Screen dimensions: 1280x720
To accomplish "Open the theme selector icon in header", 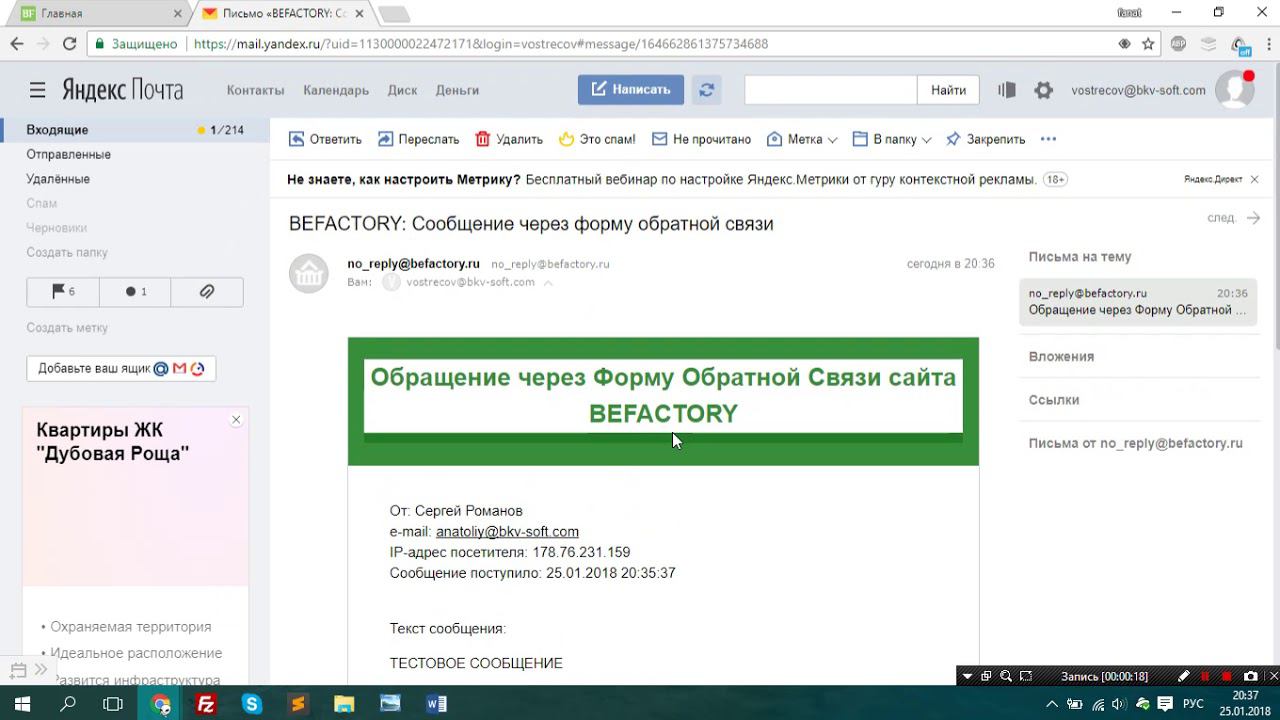I will (x=1006, y=90).
